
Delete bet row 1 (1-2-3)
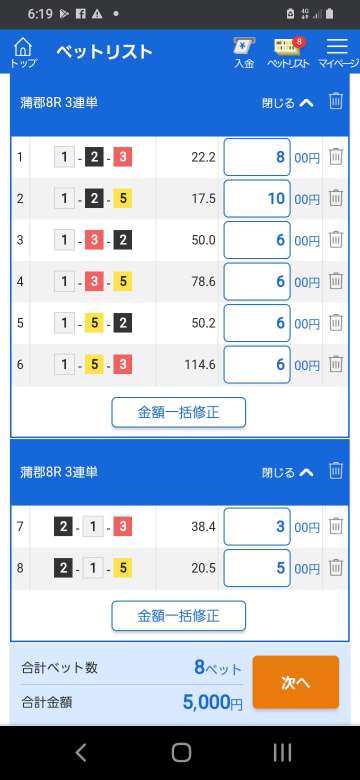coord(336,157)
